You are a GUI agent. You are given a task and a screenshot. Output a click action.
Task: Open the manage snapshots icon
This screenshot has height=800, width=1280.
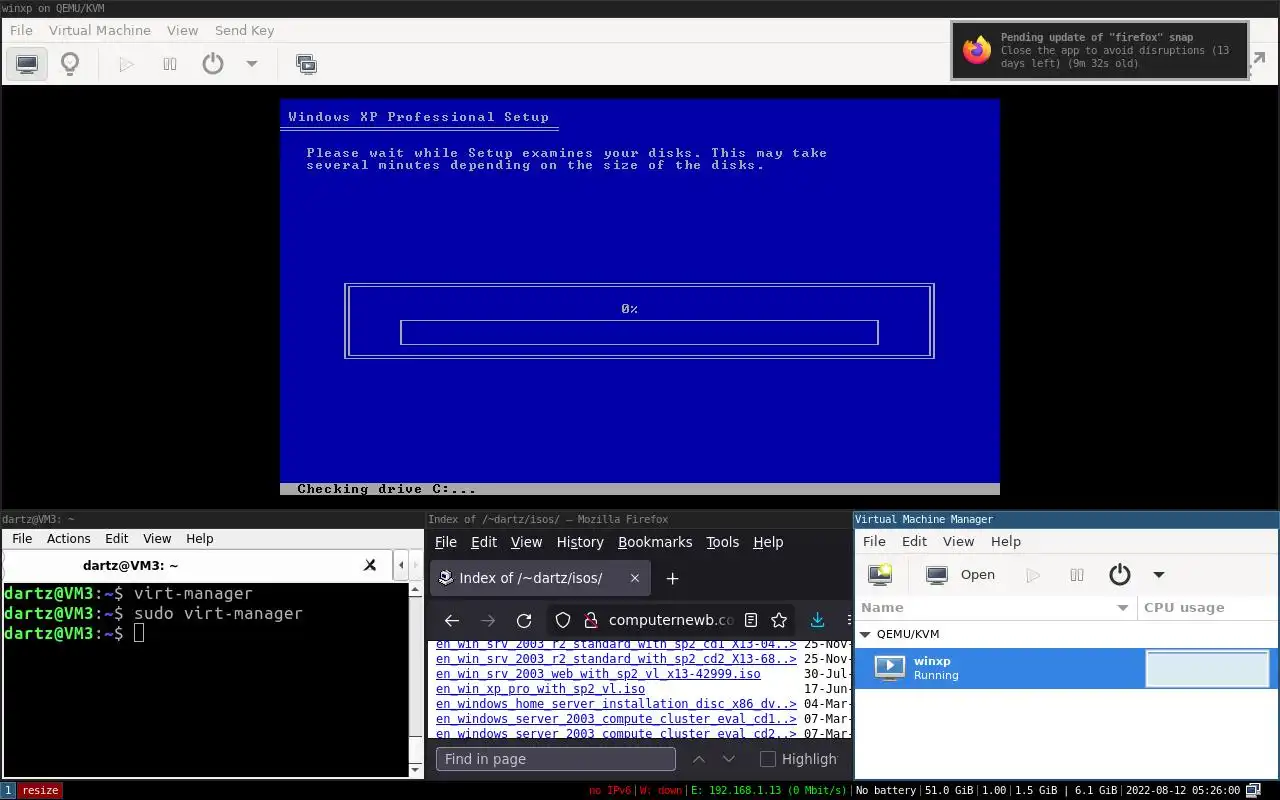point(306,64)
